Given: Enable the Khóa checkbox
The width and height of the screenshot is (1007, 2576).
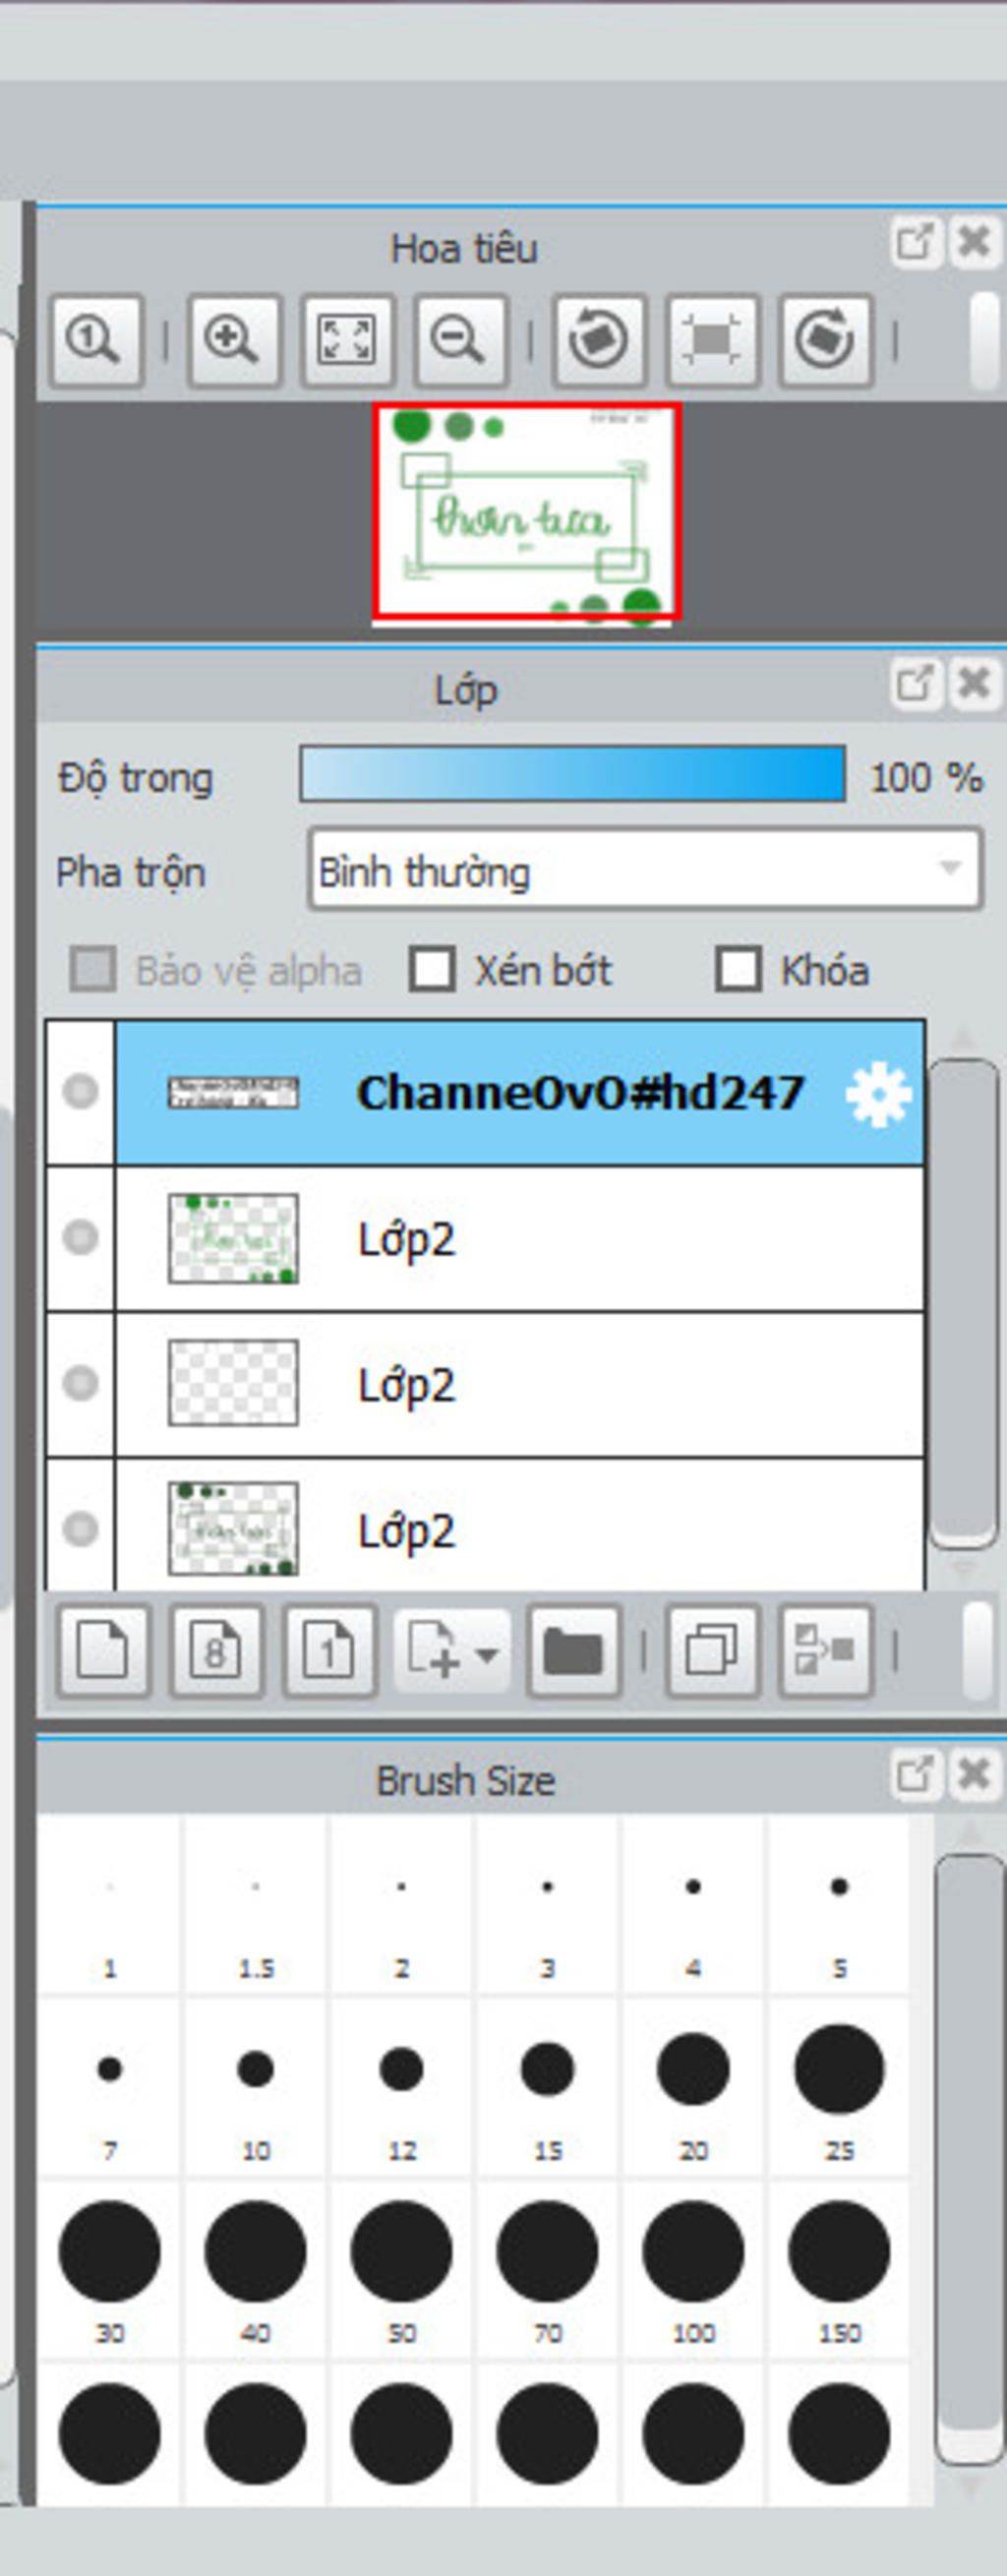Looking at the screenshot, I should tap(738, 970).
